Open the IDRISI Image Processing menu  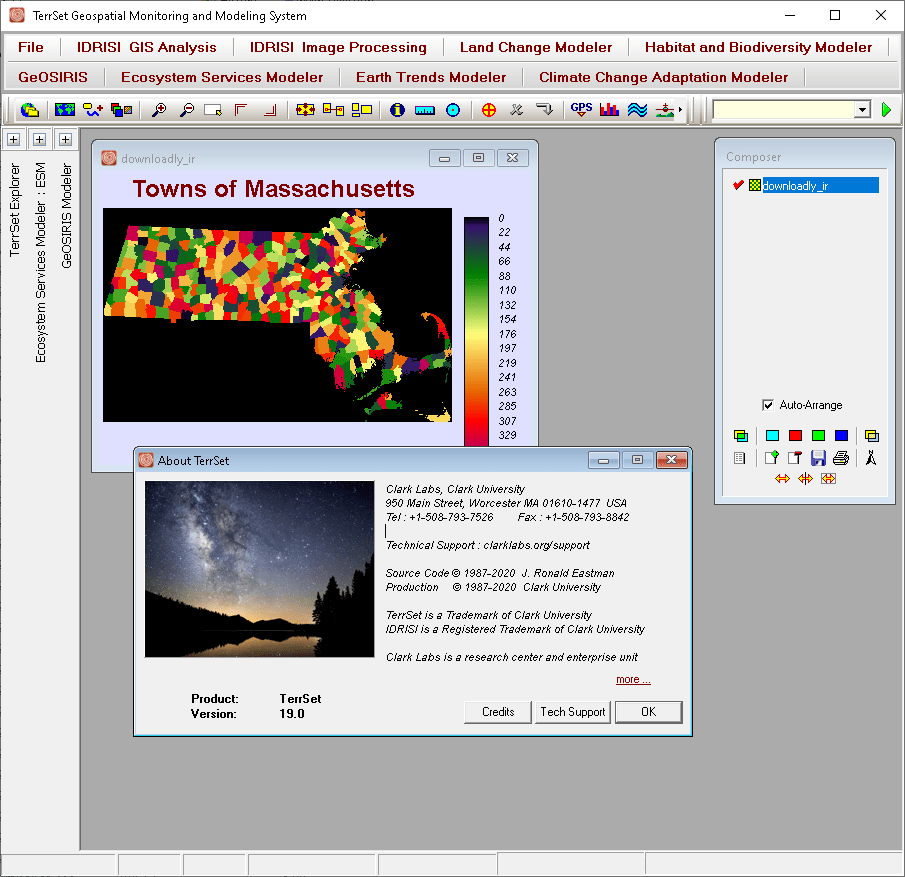tap(338, 47)
